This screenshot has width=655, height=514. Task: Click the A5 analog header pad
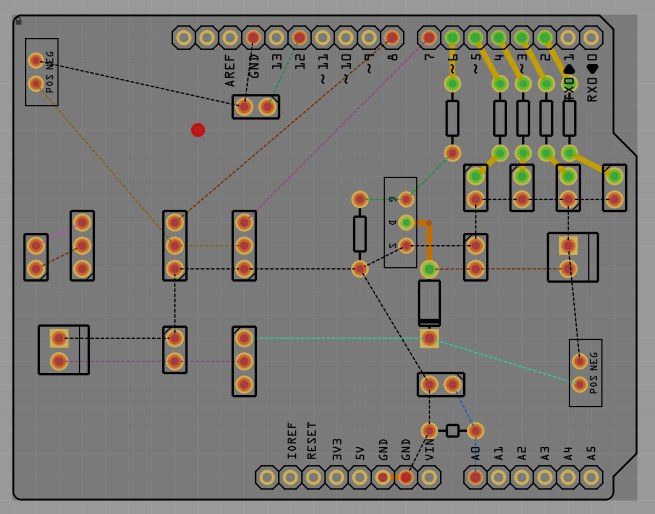(x=591, y=477)
